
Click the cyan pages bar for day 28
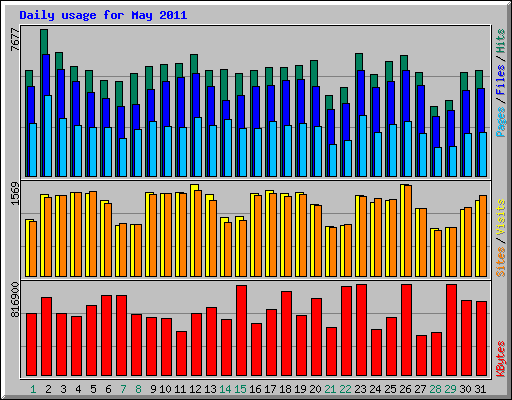click(438, 162)
